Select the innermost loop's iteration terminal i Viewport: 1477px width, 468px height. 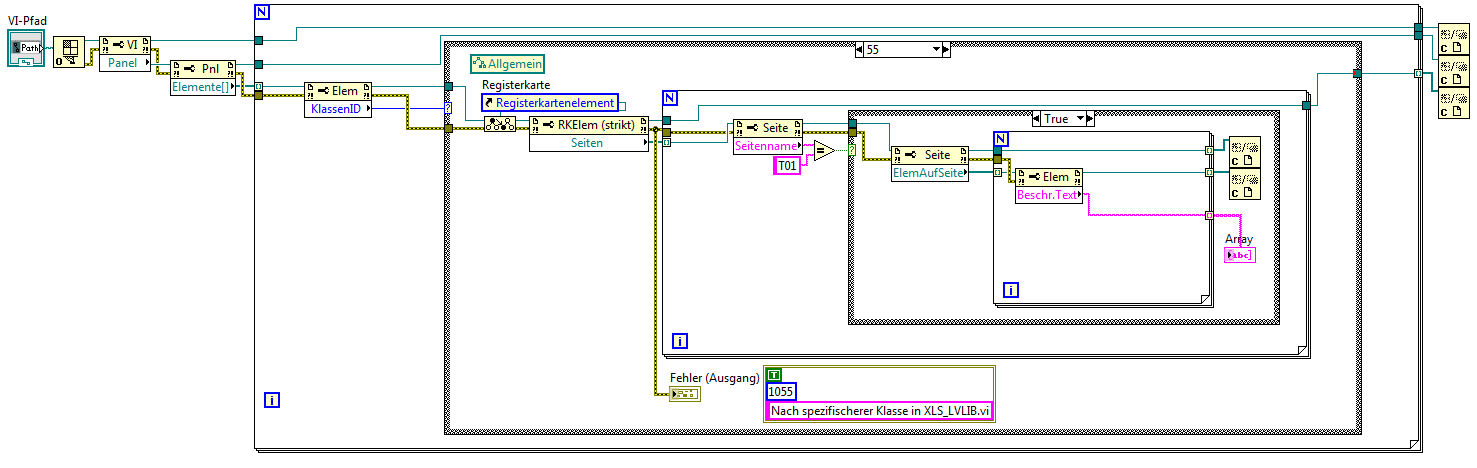click(1011, 290)
